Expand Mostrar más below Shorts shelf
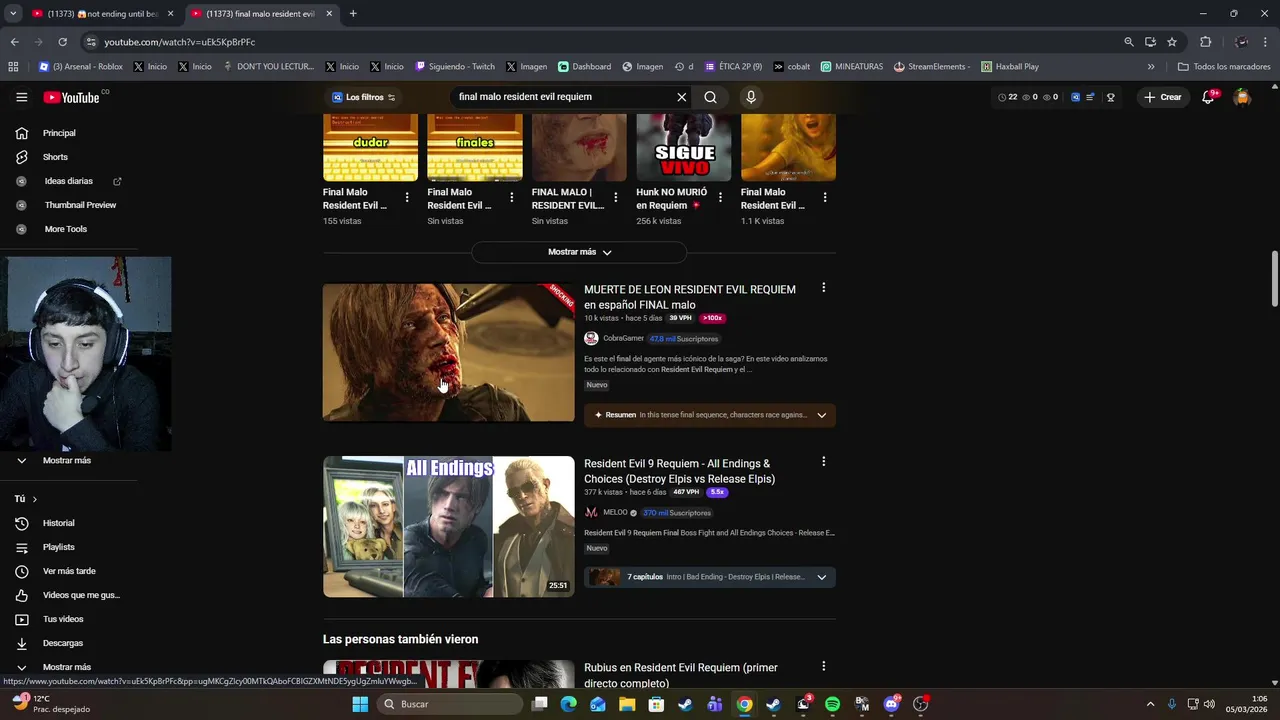Viewport: 1280px width, 720px height. click(x=579, y=252)
